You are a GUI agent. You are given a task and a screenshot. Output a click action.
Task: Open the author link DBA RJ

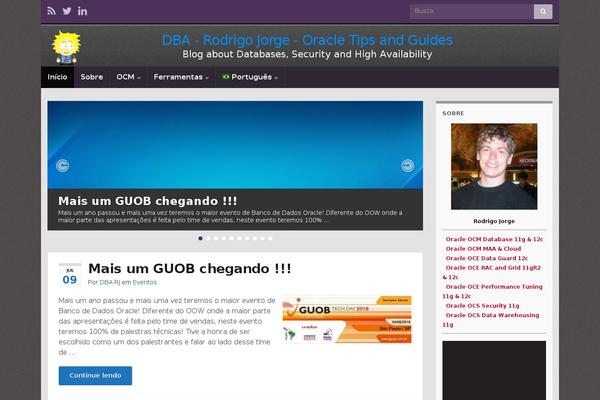110,282
